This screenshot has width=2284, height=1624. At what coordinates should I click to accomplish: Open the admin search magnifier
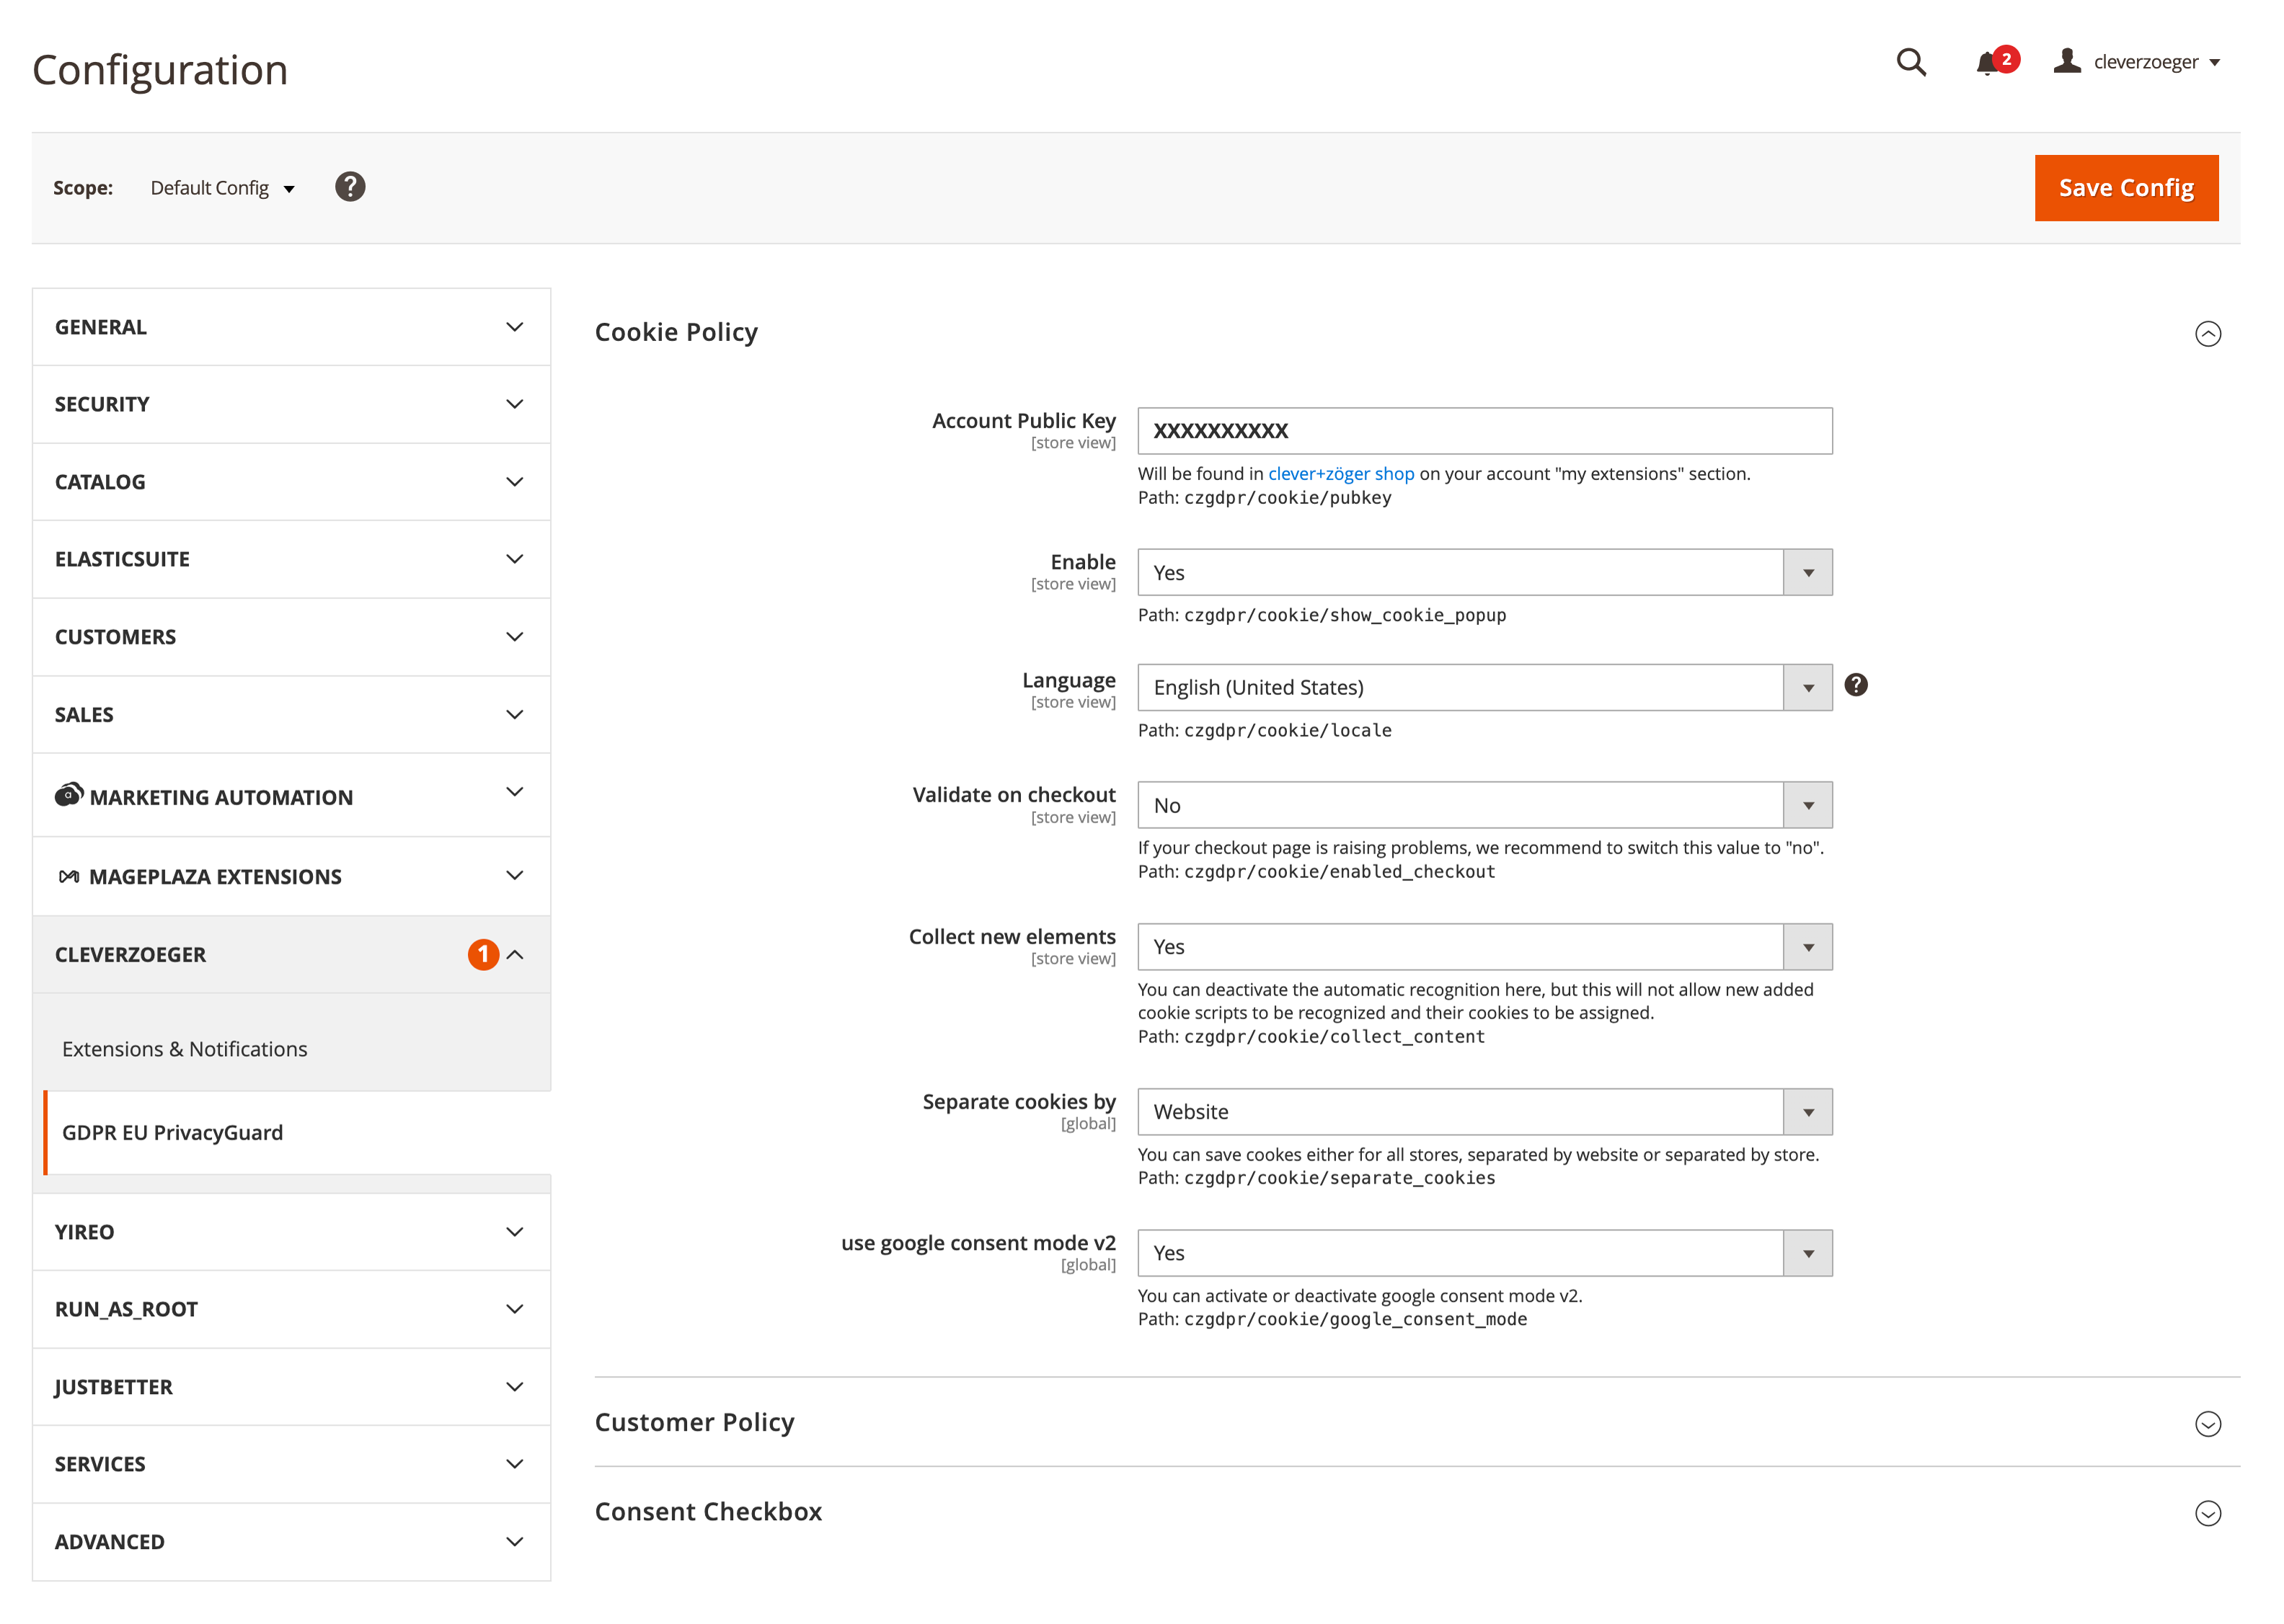pos(1910,62)
